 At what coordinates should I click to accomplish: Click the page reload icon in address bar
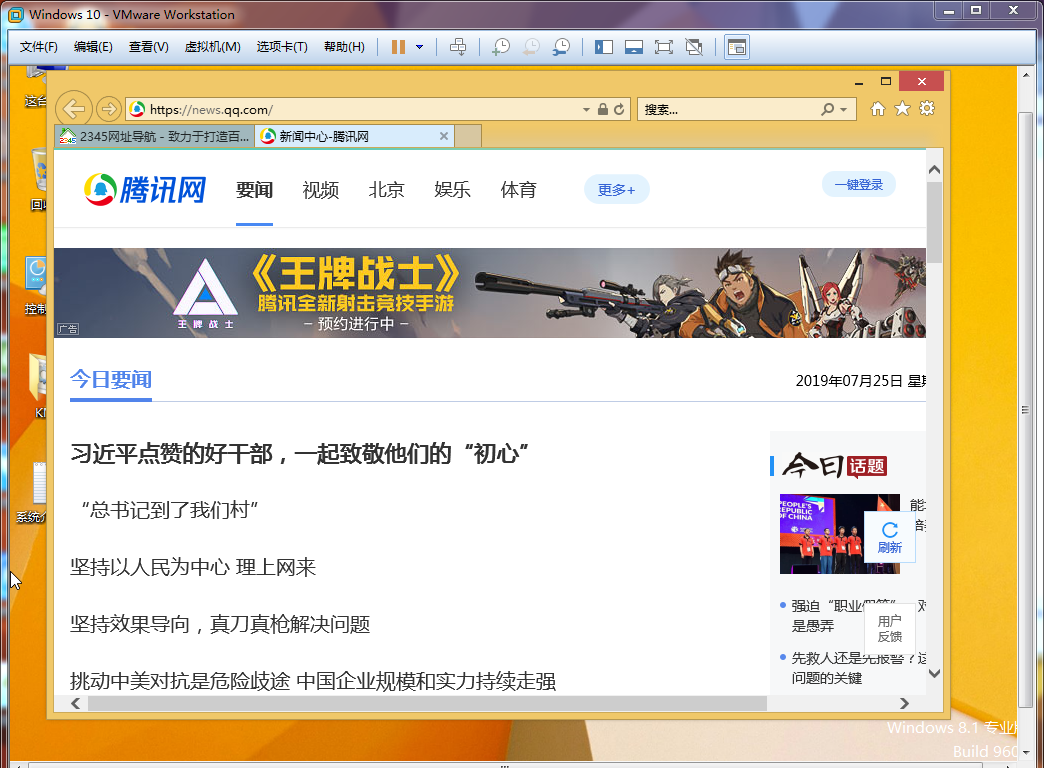click(x=620, y=109)
